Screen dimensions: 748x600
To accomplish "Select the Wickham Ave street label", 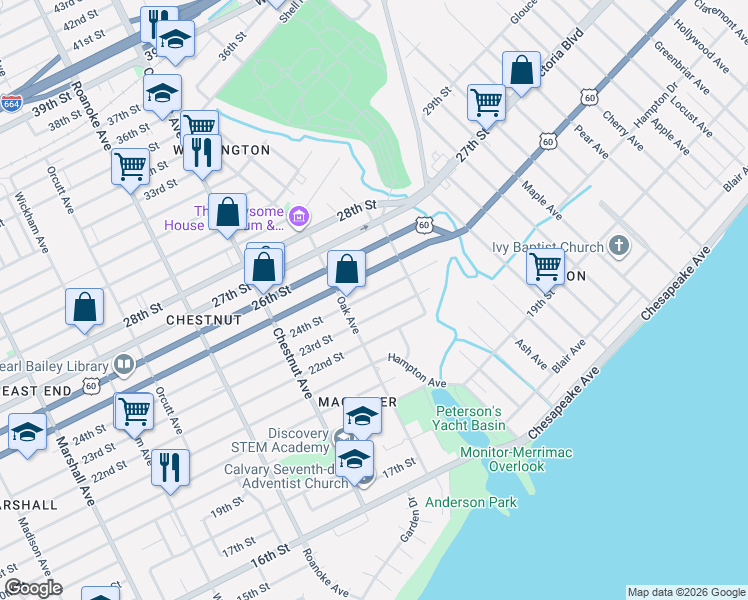I will point(31,222).
